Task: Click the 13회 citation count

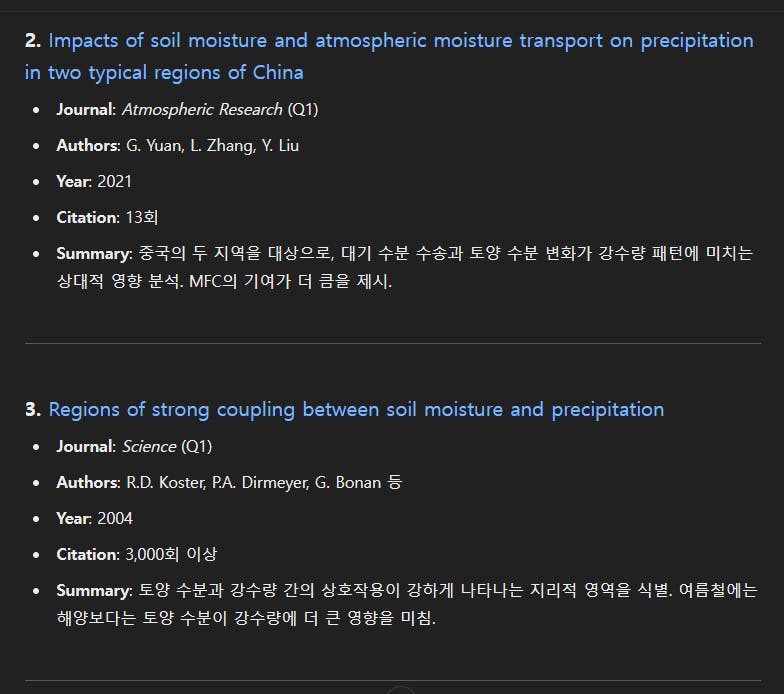Action: point(142,218)
